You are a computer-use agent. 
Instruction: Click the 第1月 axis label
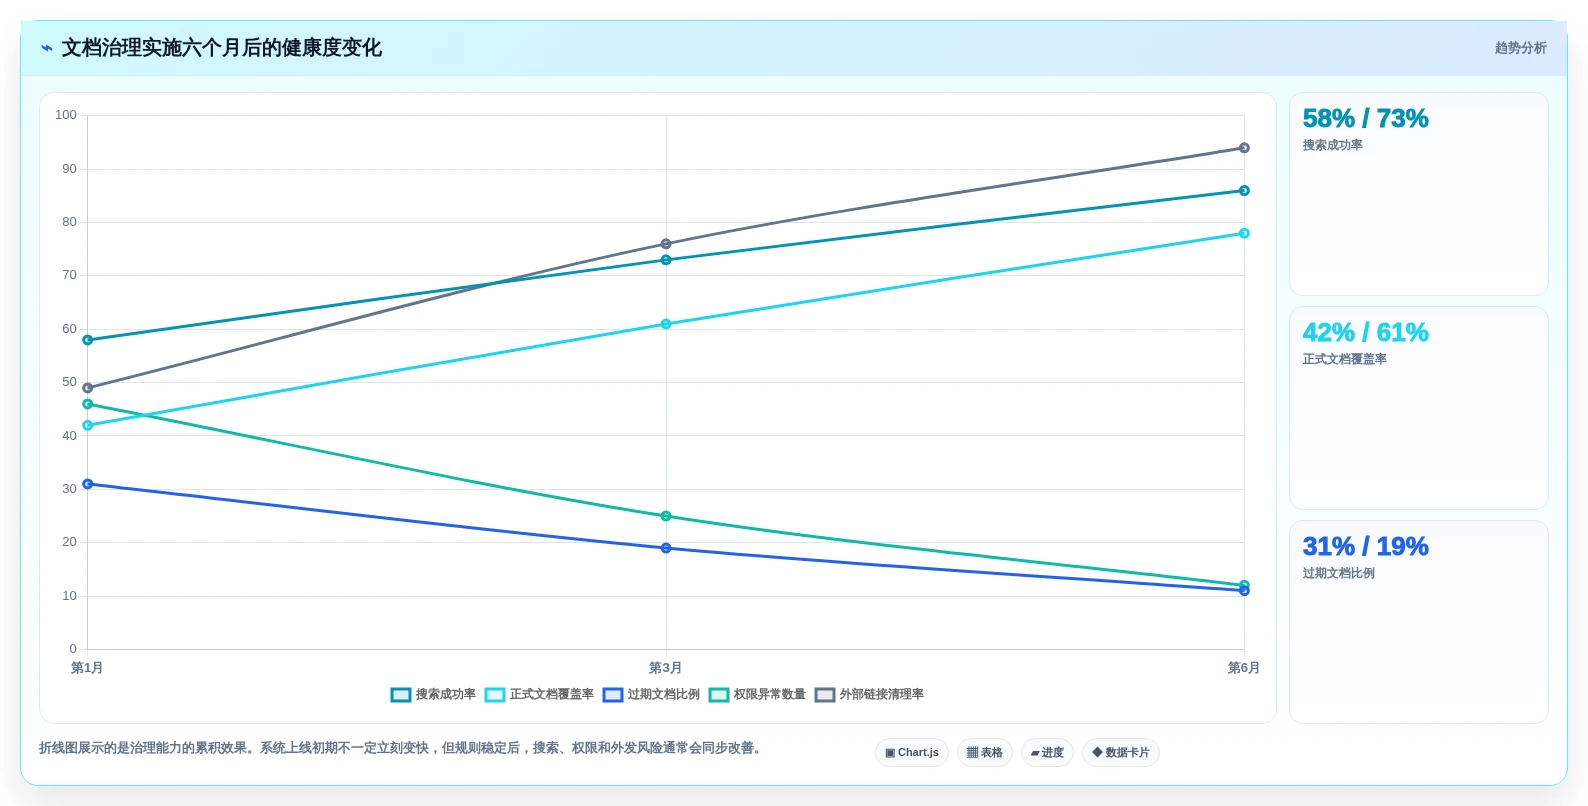click(x=87, y=668)
